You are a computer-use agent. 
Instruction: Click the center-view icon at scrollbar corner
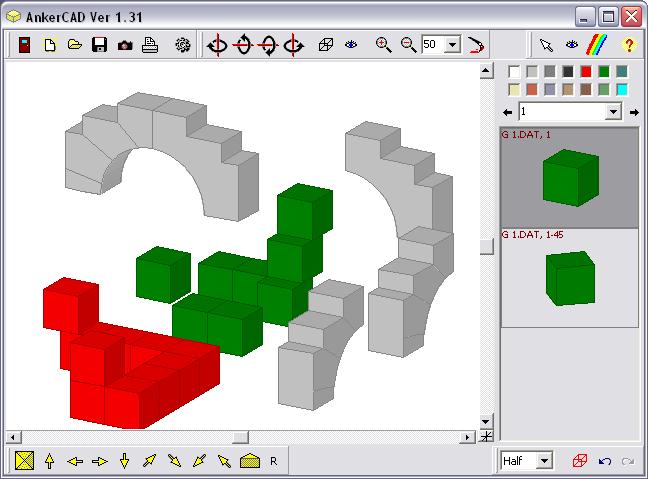click(486, 437)
